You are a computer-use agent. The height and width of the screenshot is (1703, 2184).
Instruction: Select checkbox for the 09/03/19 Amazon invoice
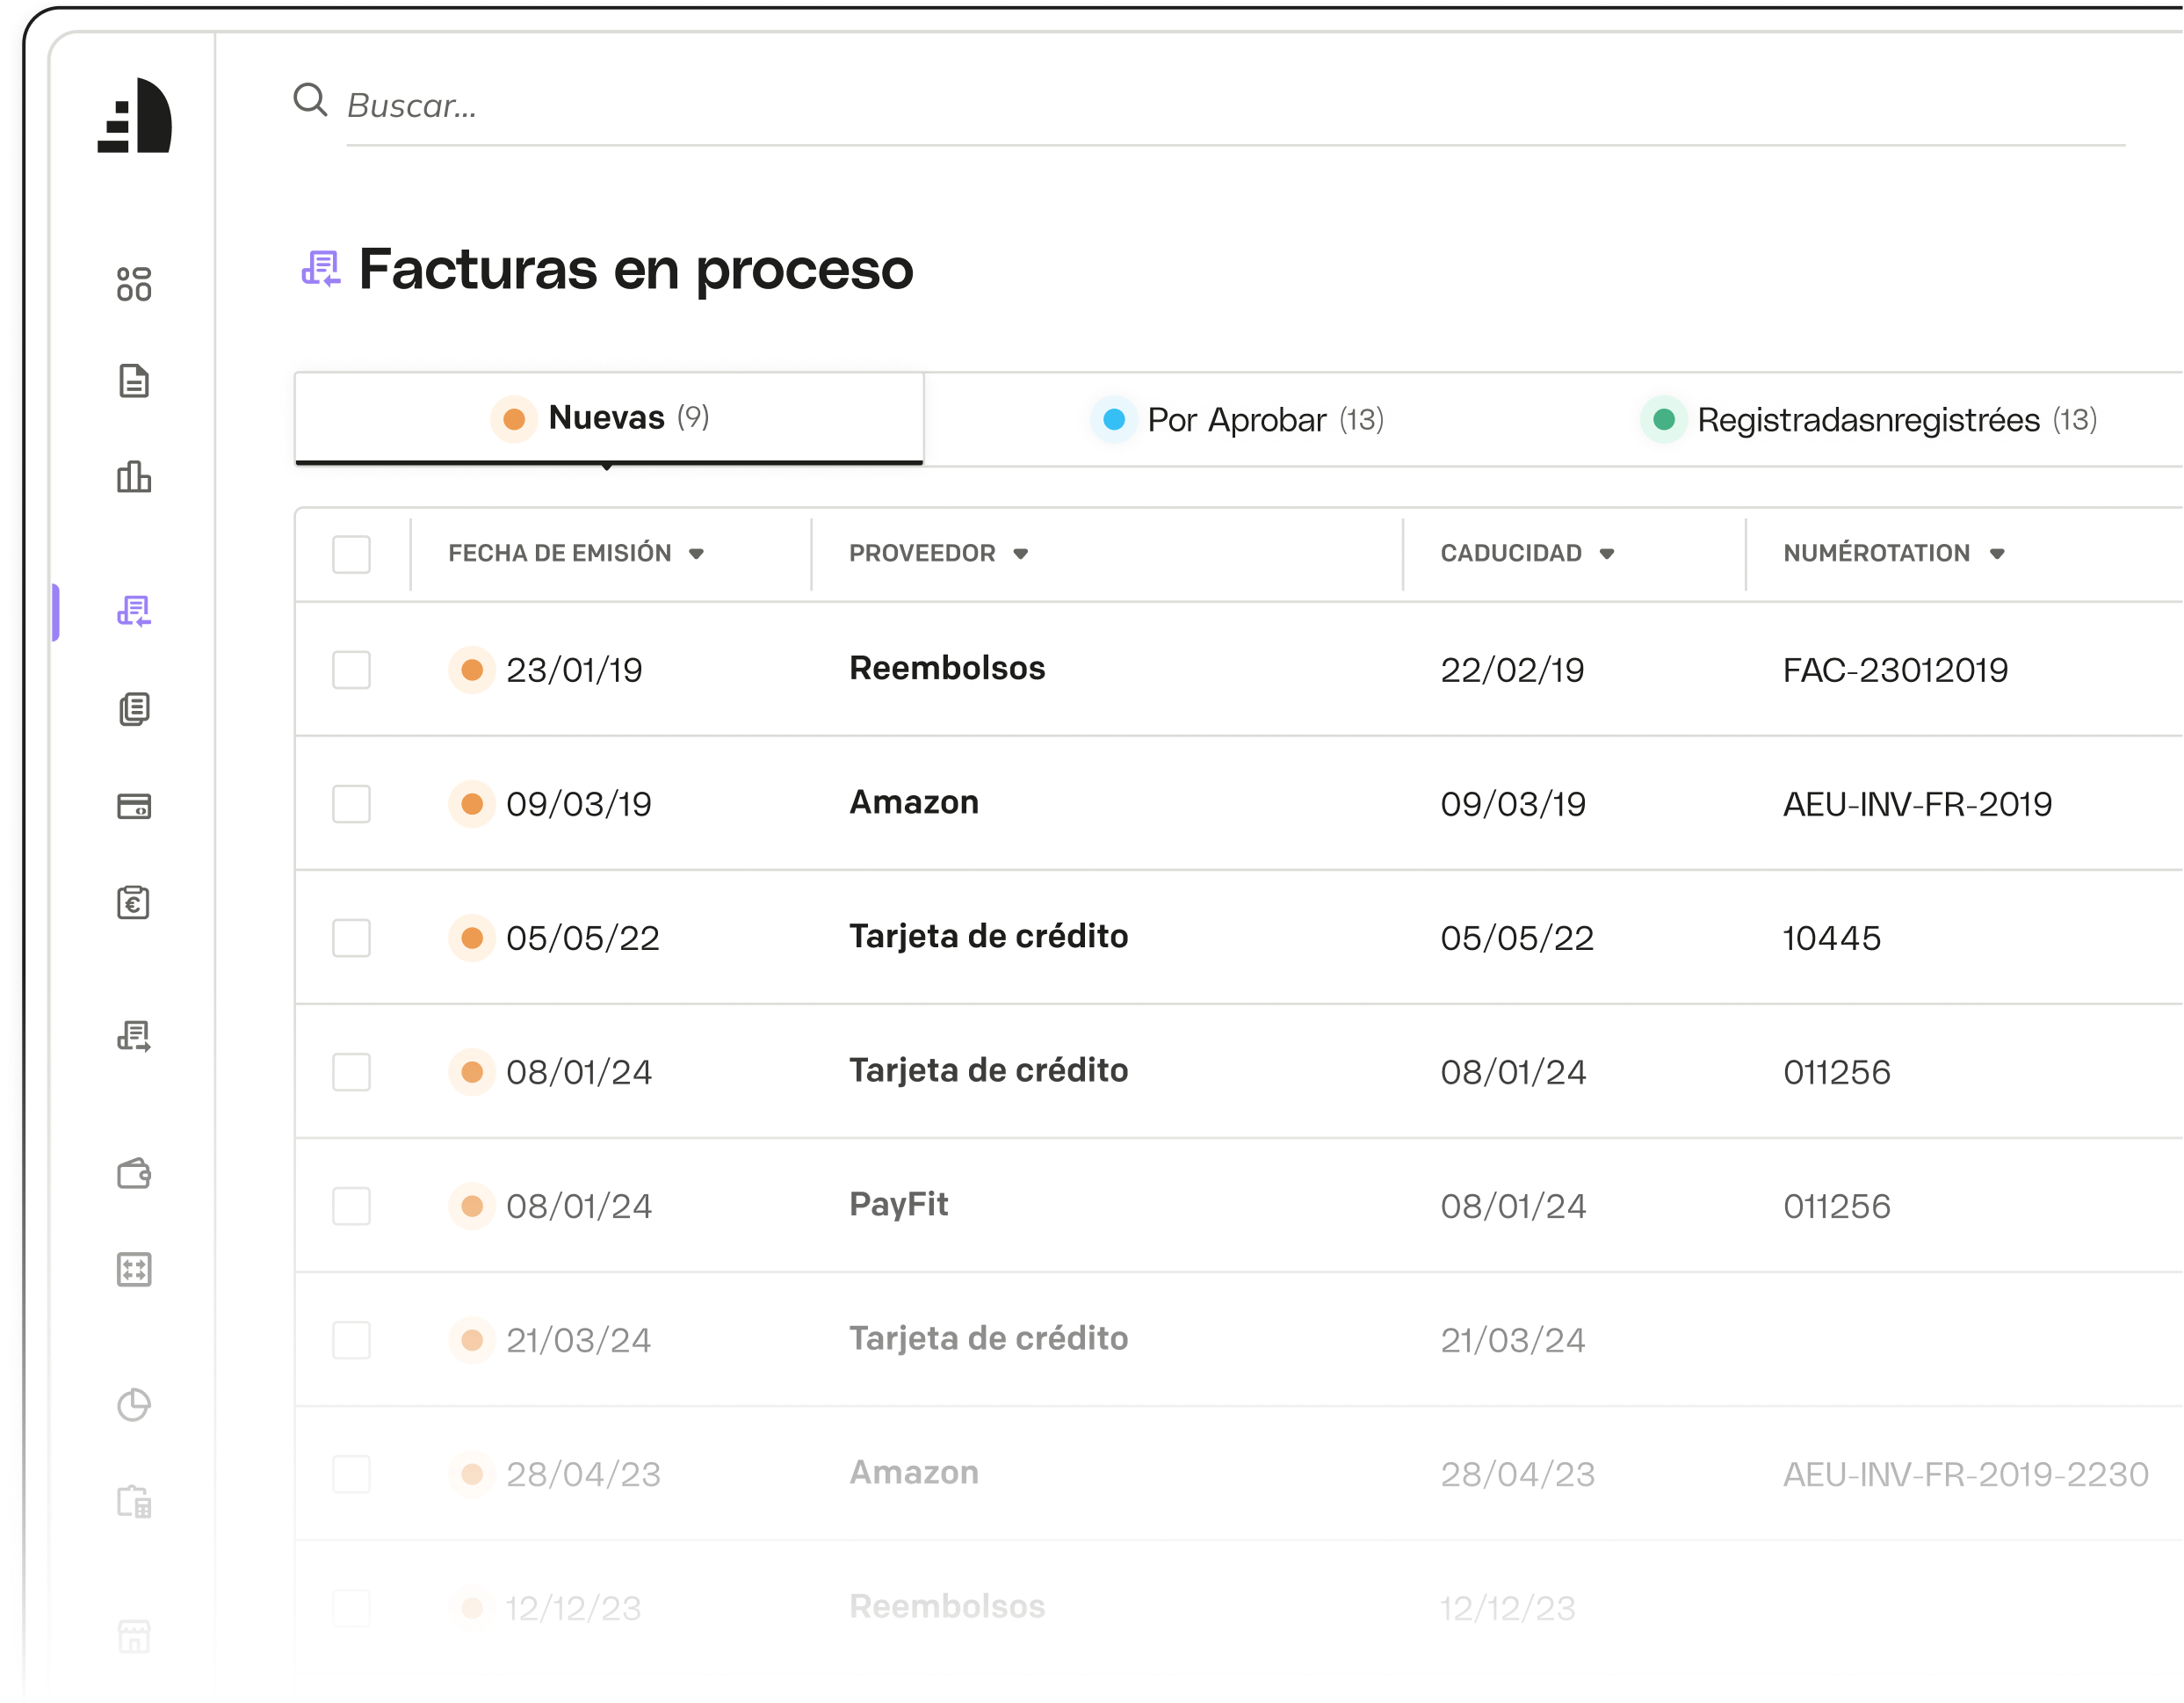coord(351,804)
